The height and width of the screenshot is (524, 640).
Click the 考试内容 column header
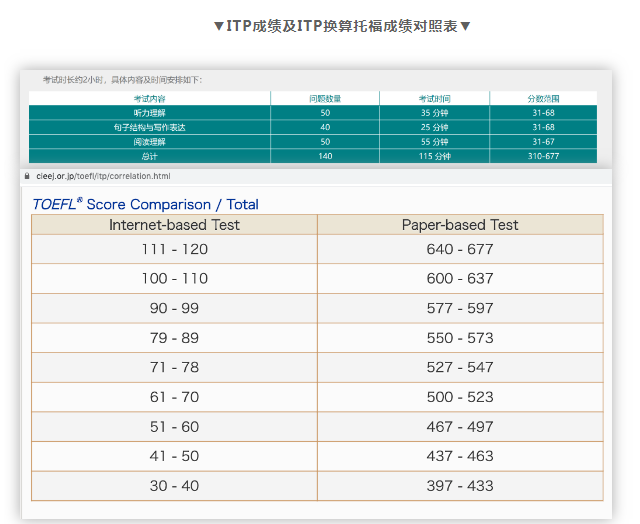(149, 98)
